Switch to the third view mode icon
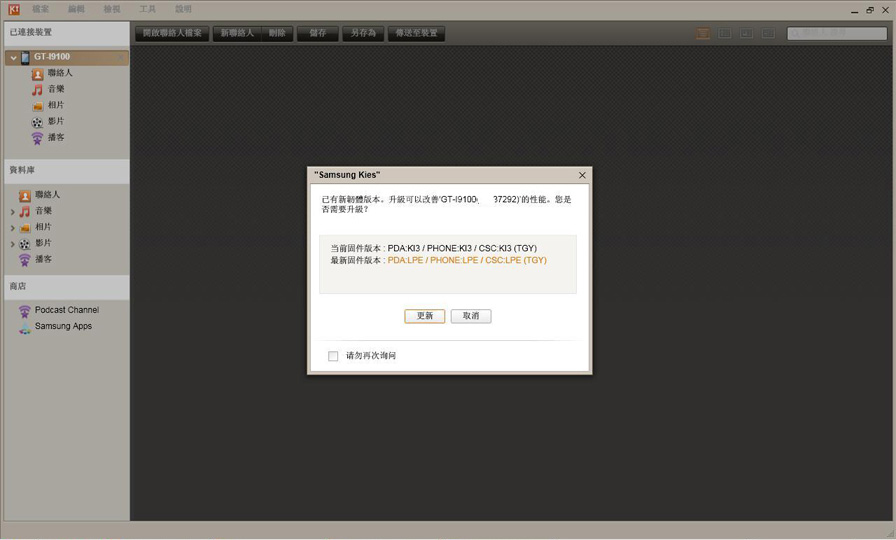The image size is (896, 540). 746,33
